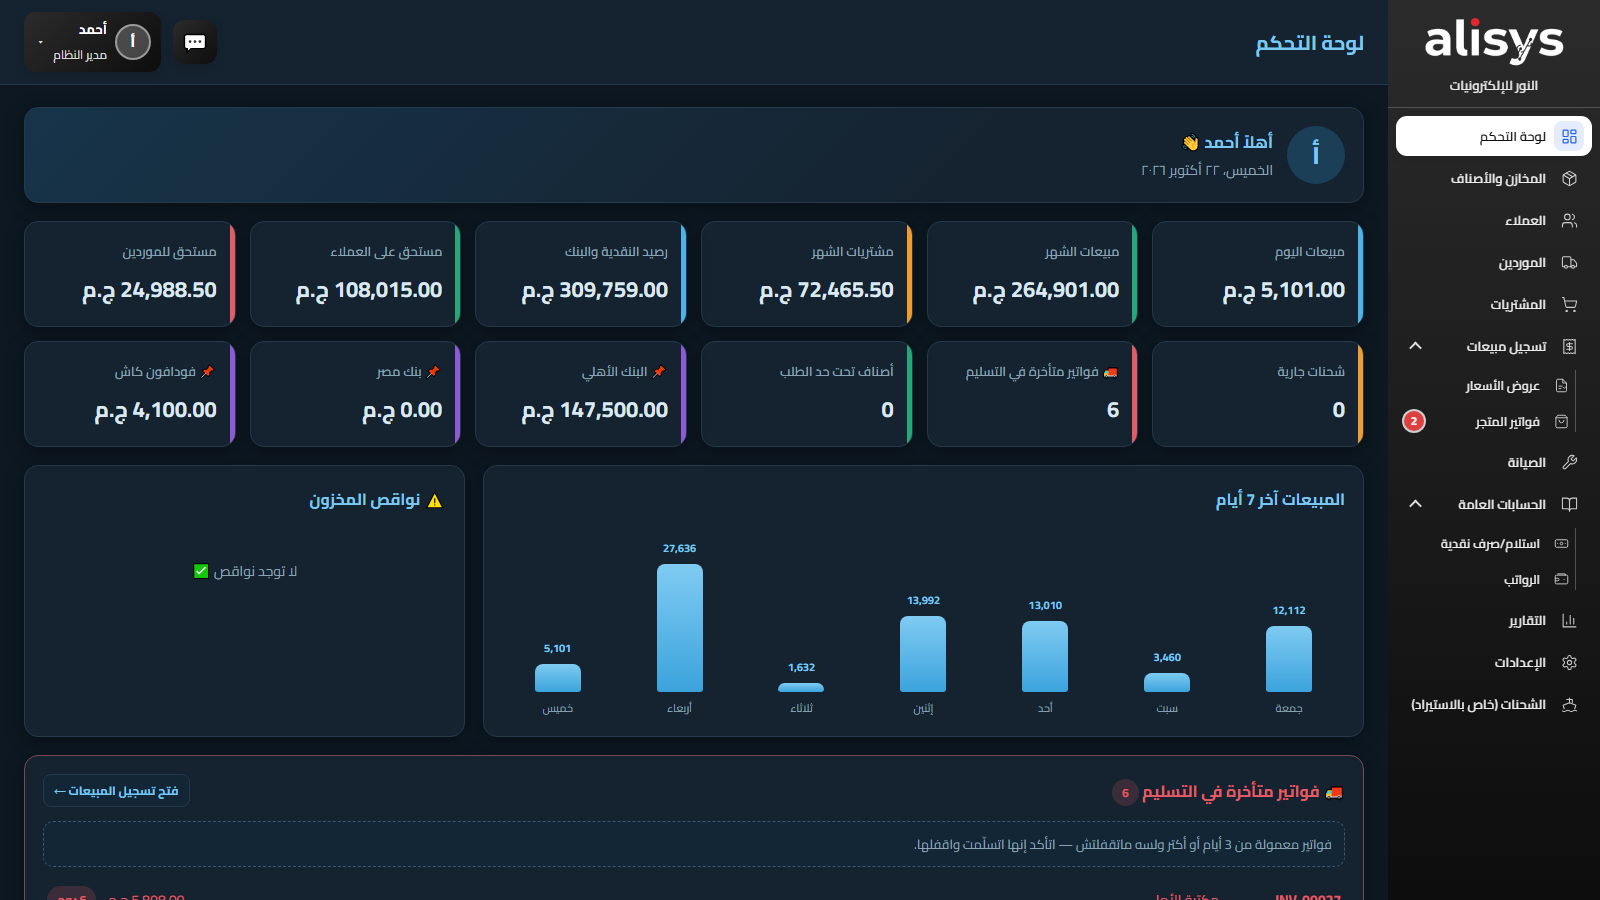The height and width of the screenshot is (900, 1600).
Task: Click the لا توجد نواقص status text
Action: click(246, 571)
